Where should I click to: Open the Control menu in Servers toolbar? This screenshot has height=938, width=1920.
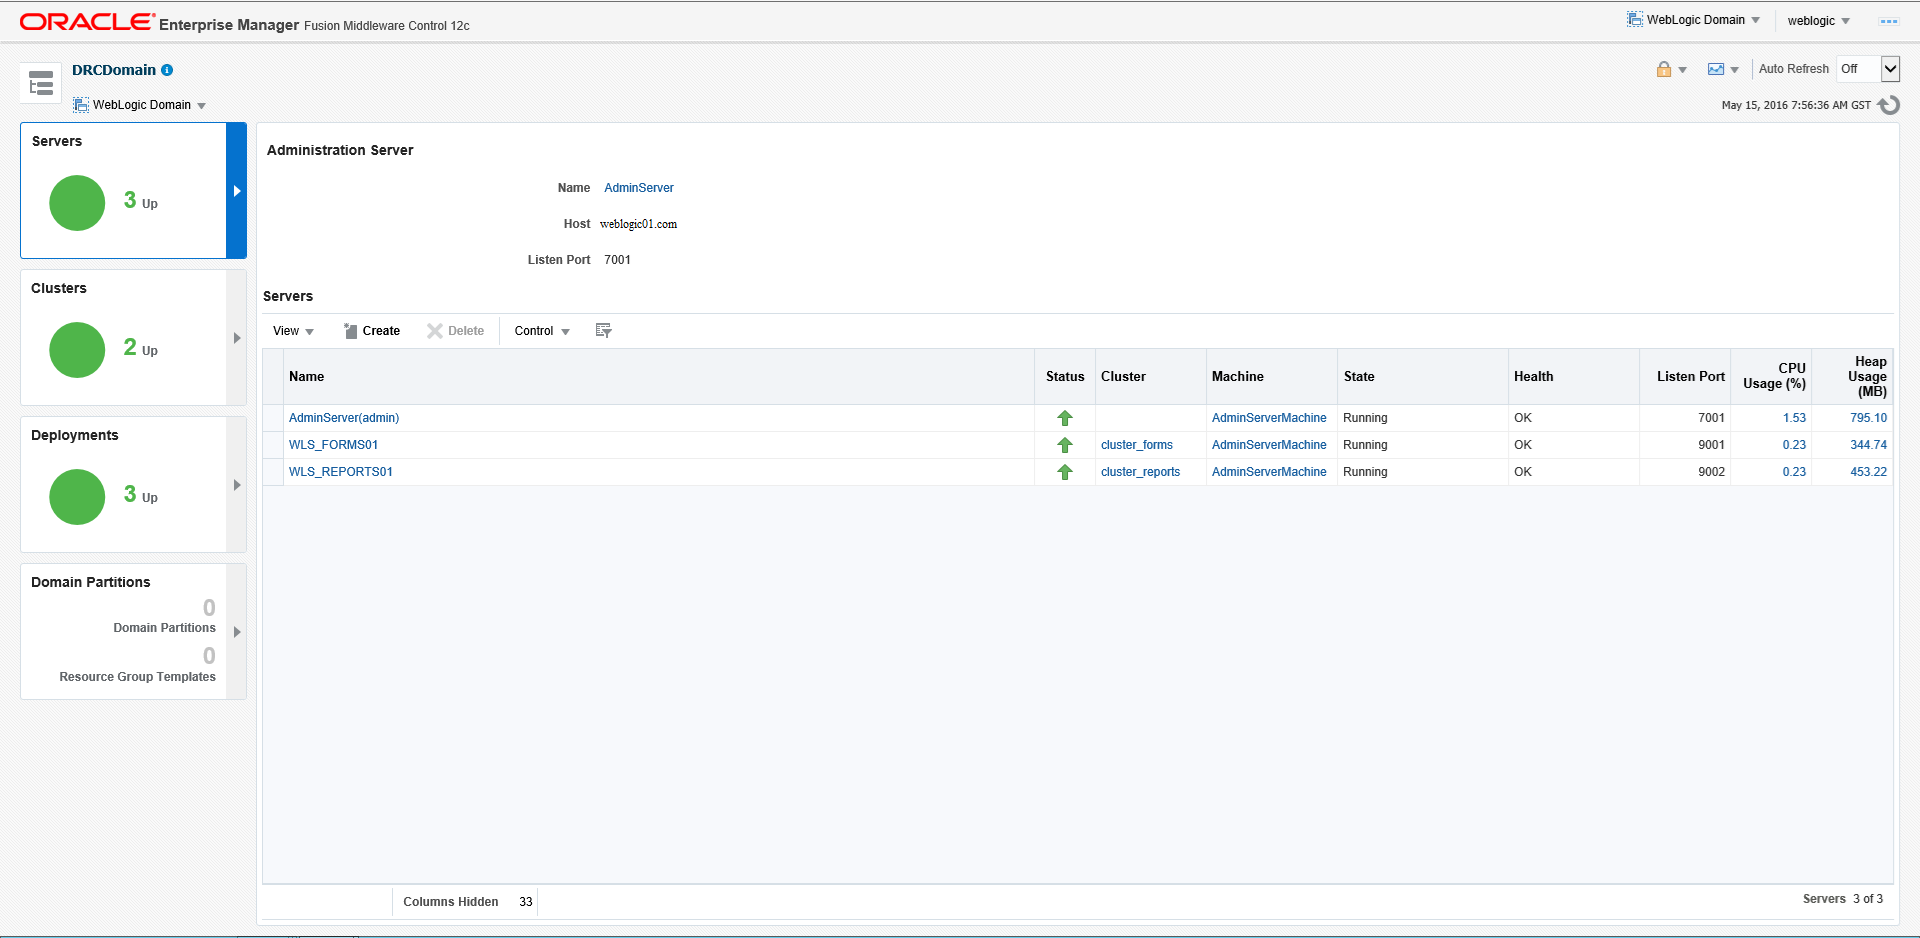click(x=542, y=331)
